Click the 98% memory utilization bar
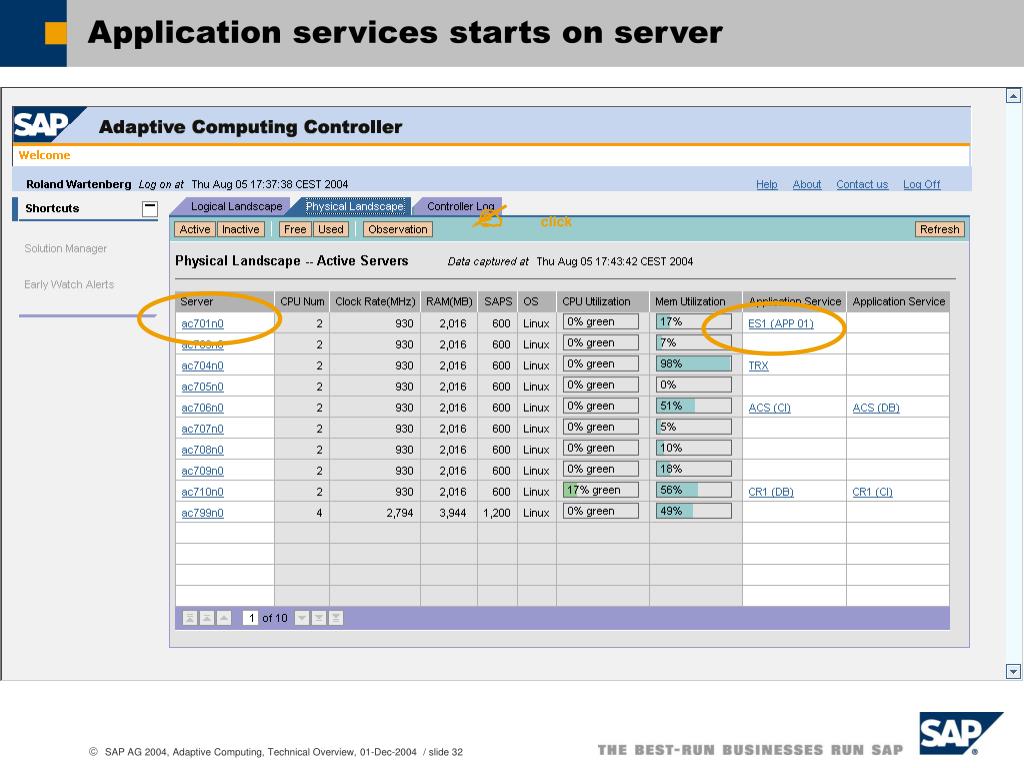The image size is (1024, 768). tap(694, 364)
